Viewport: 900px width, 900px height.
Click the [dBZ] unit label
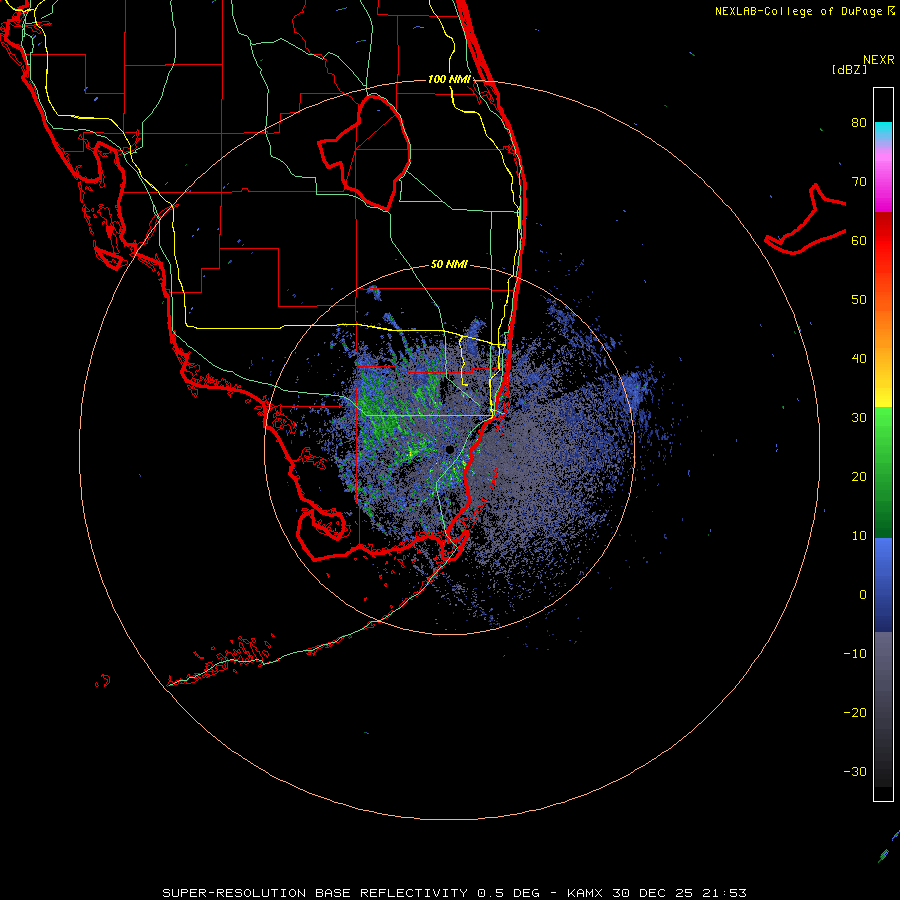coord(849,69)
